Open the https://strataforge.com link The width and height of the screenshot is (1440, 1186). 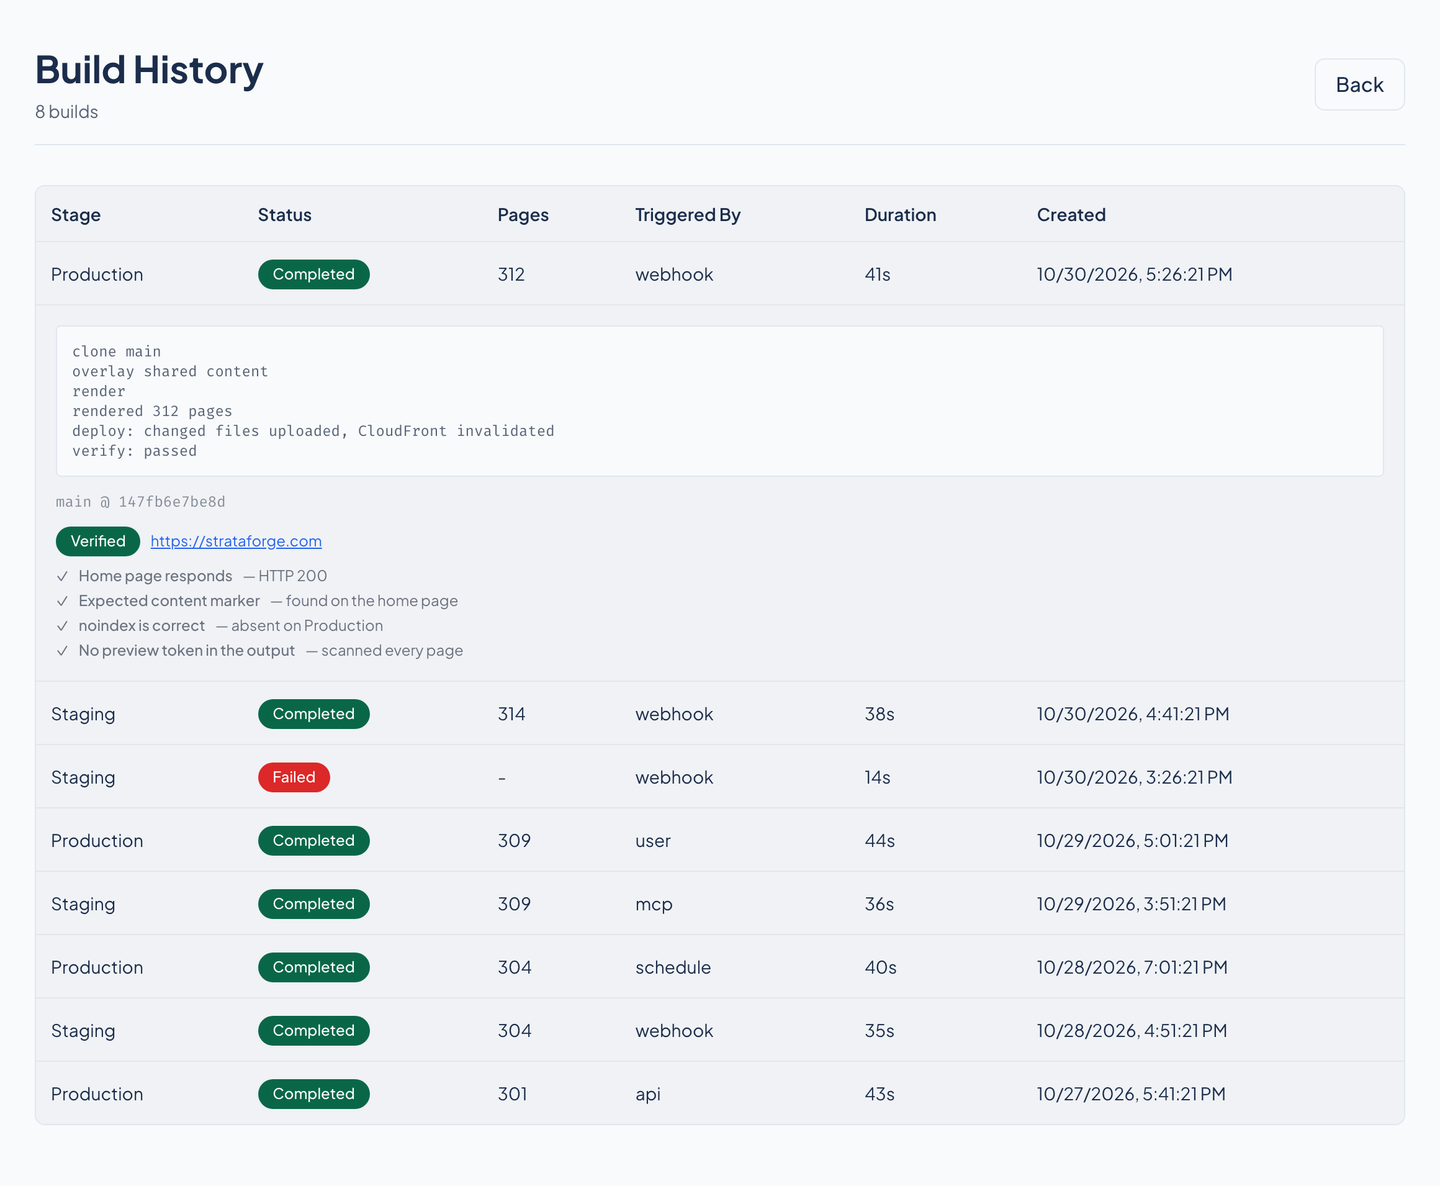tap(236, 541)
